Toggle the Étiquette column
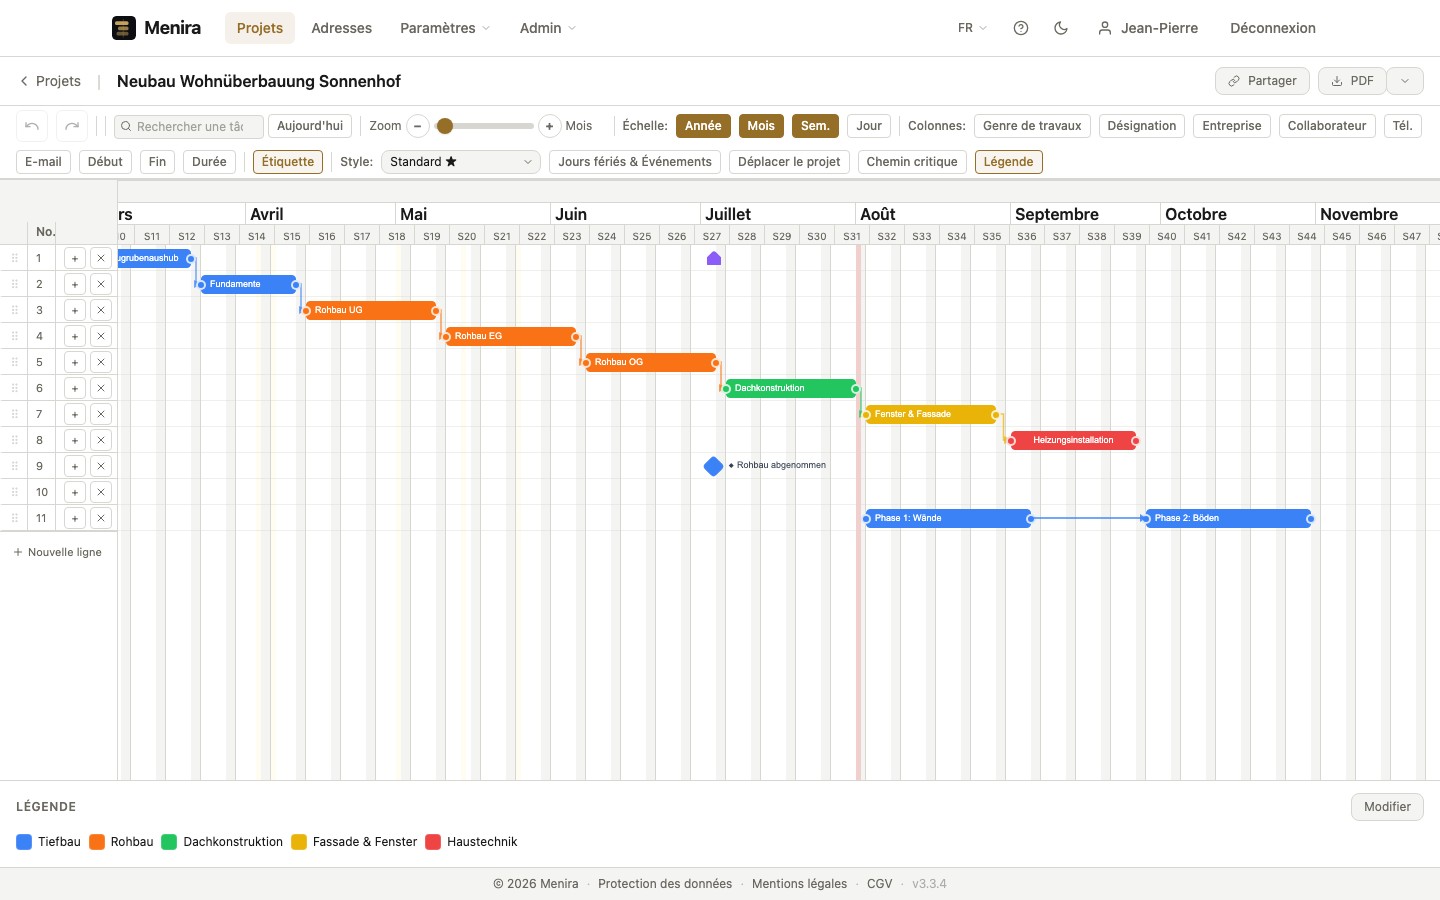1440x900 pixels. [x=288, y=162]
